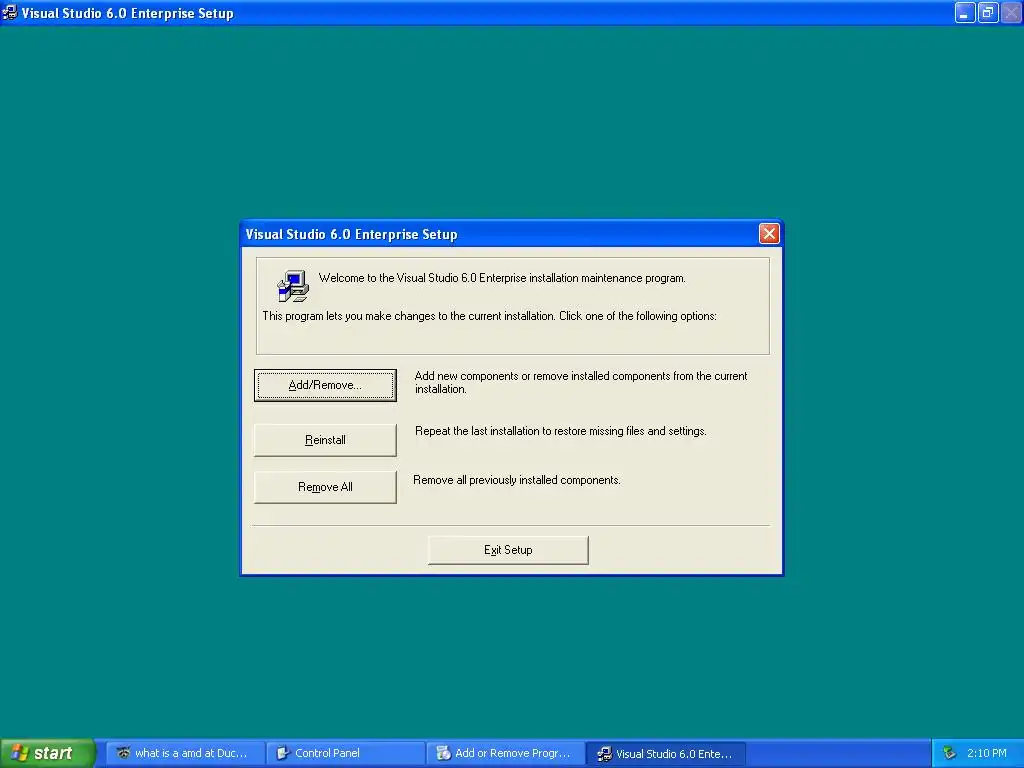This screenshot has height=768, width=1024.
Task: Switch to Control Panel in the taskbar
Action: [345, 753]
